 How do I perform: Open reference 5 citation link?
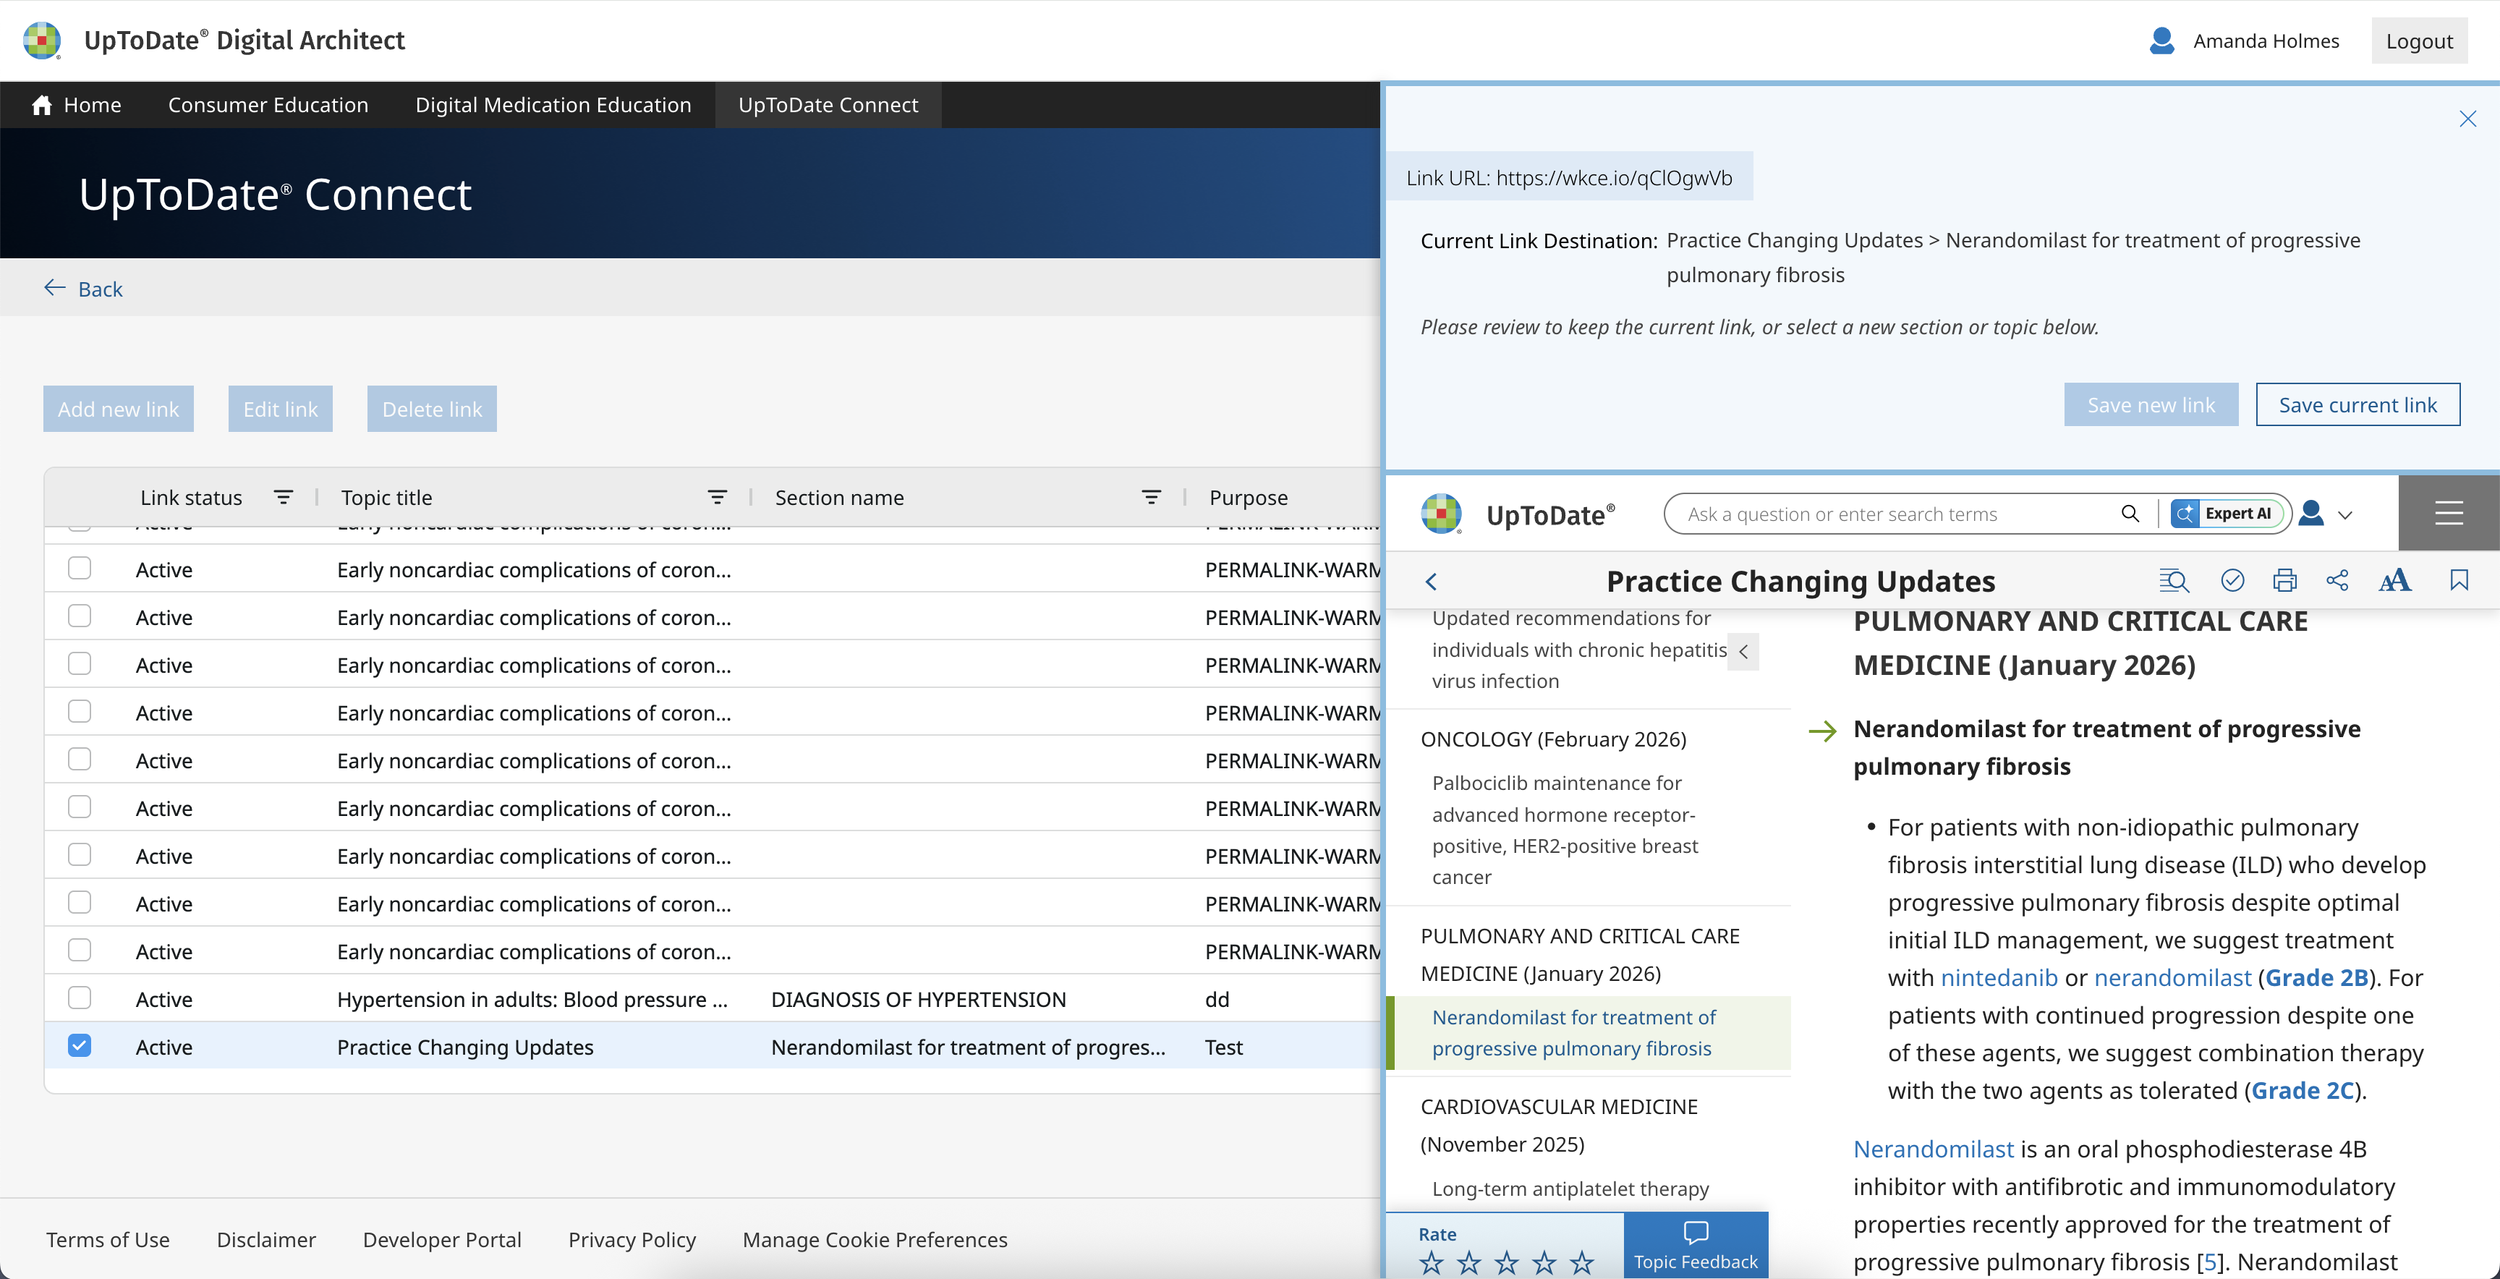(x=2210, y=1263)
